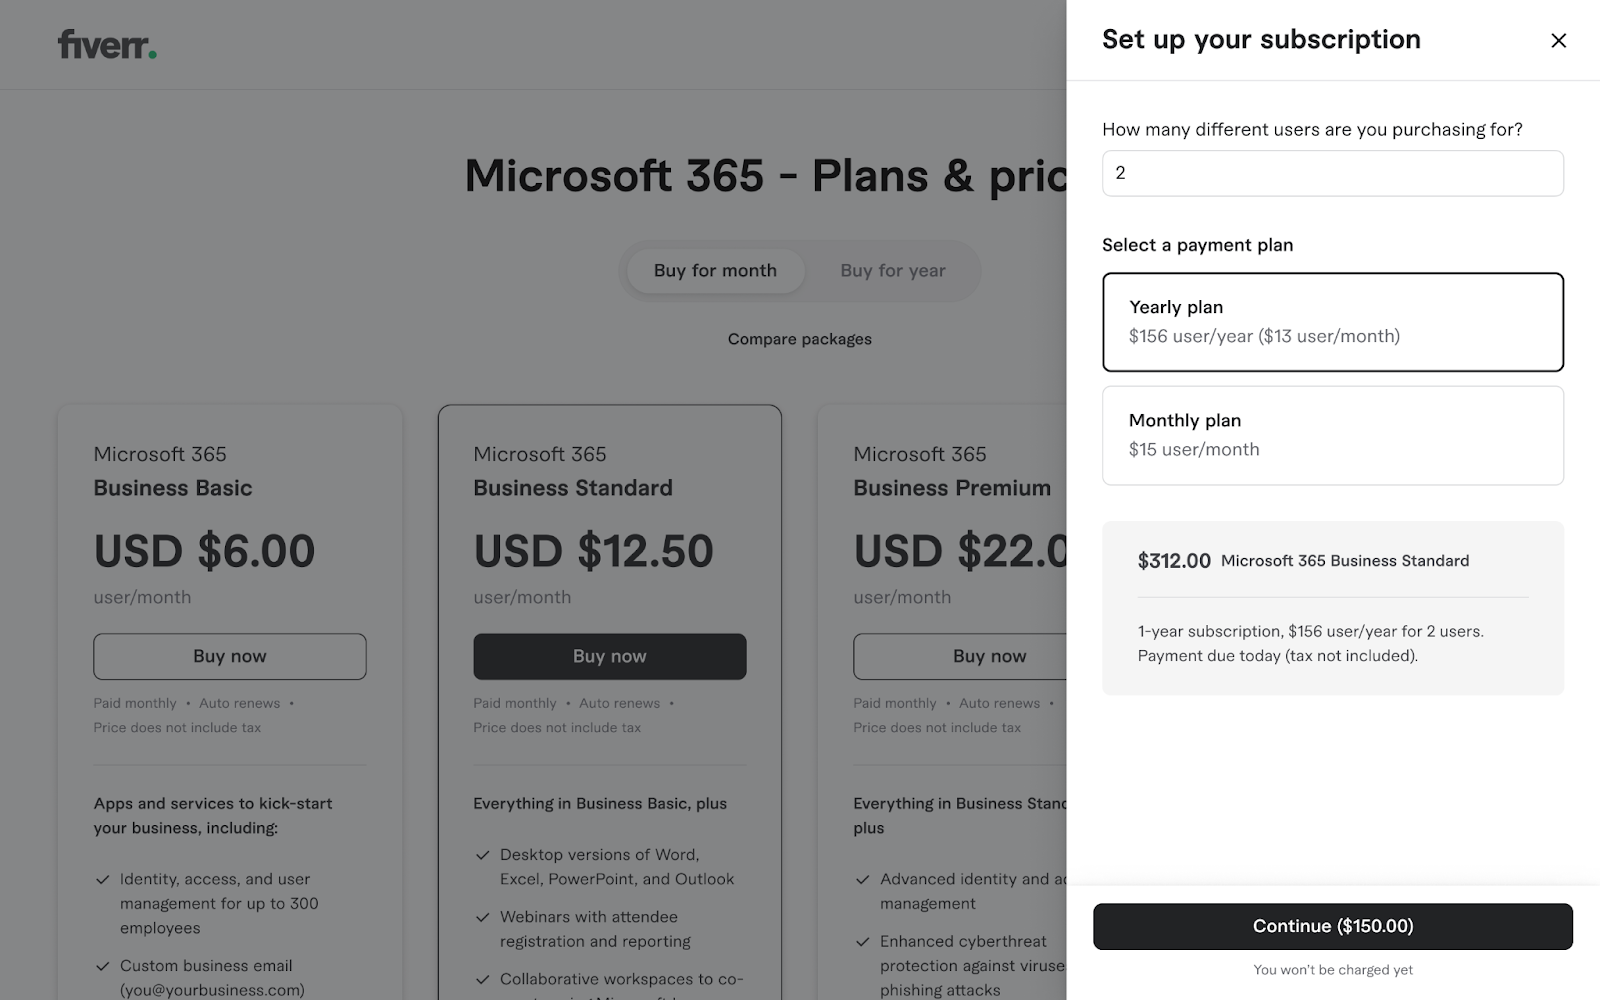1600x1000 pixels.
Task: Click the checkmark beside Collaborative workspaces
Action: (x=482, y=980)
